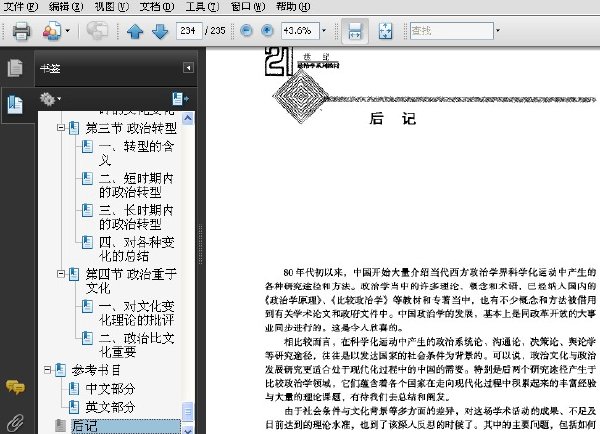Click bookmarks panel scrollbar down arrow
The height and width of the screenshot is (434, 600).
[188, 429]
